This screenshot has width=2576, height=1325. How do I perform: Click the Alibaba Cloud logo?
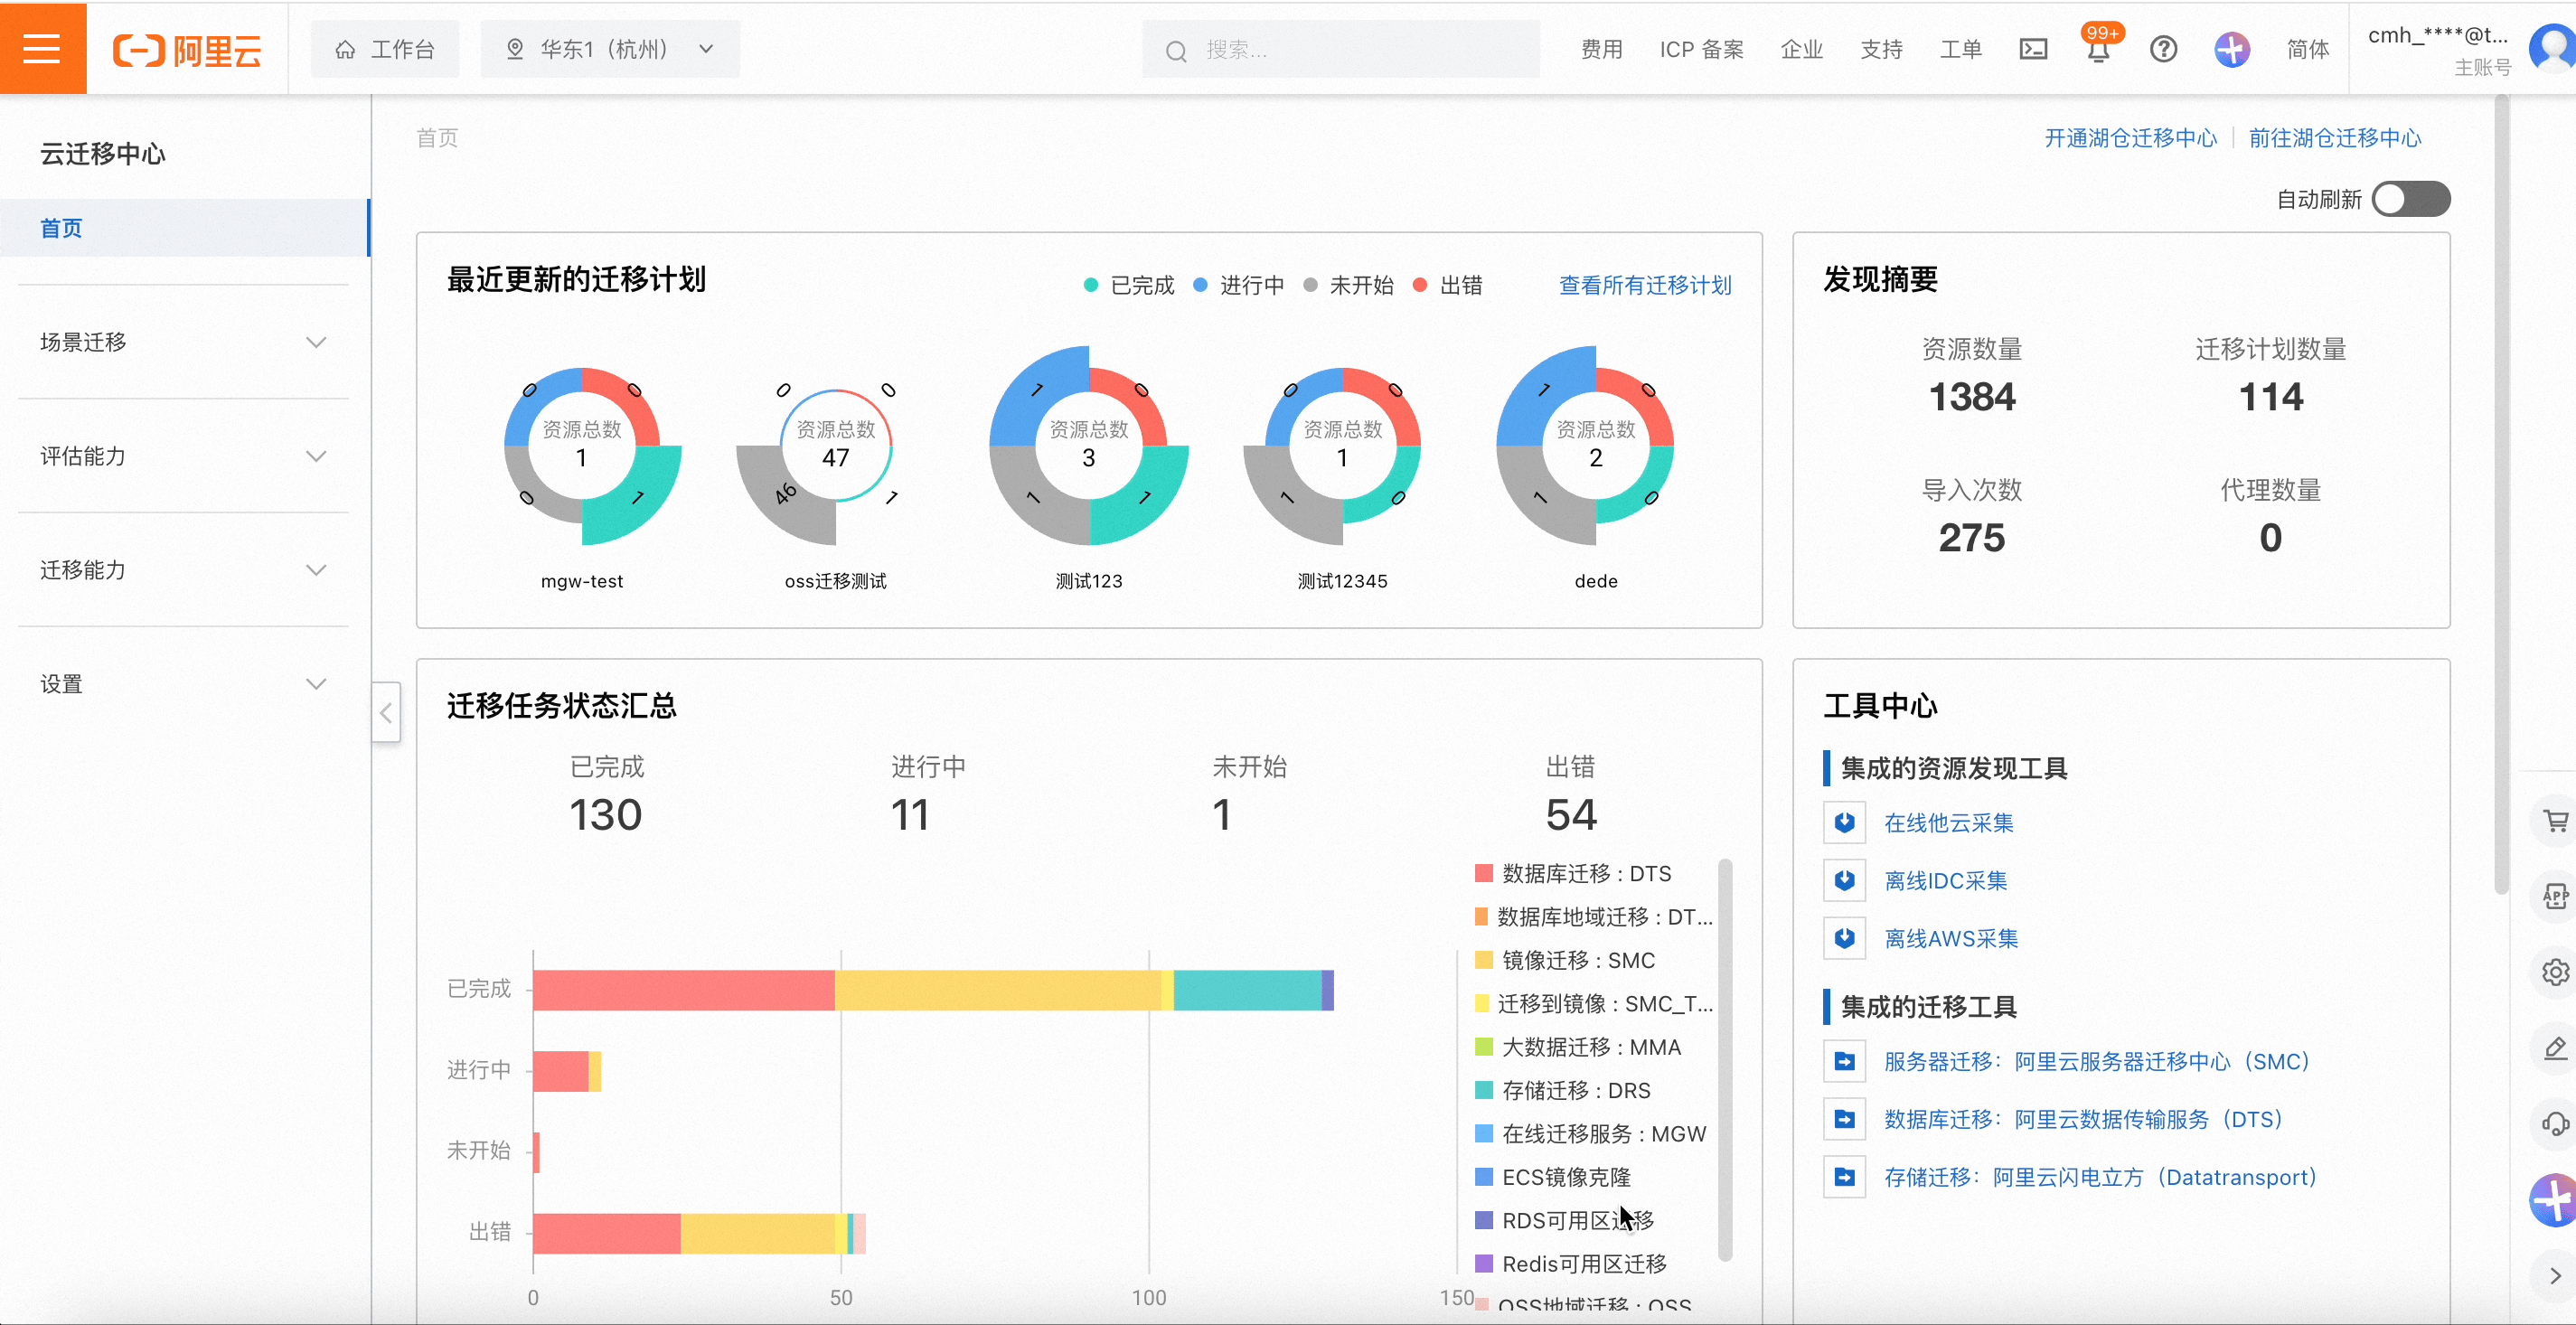coord(187,49)
